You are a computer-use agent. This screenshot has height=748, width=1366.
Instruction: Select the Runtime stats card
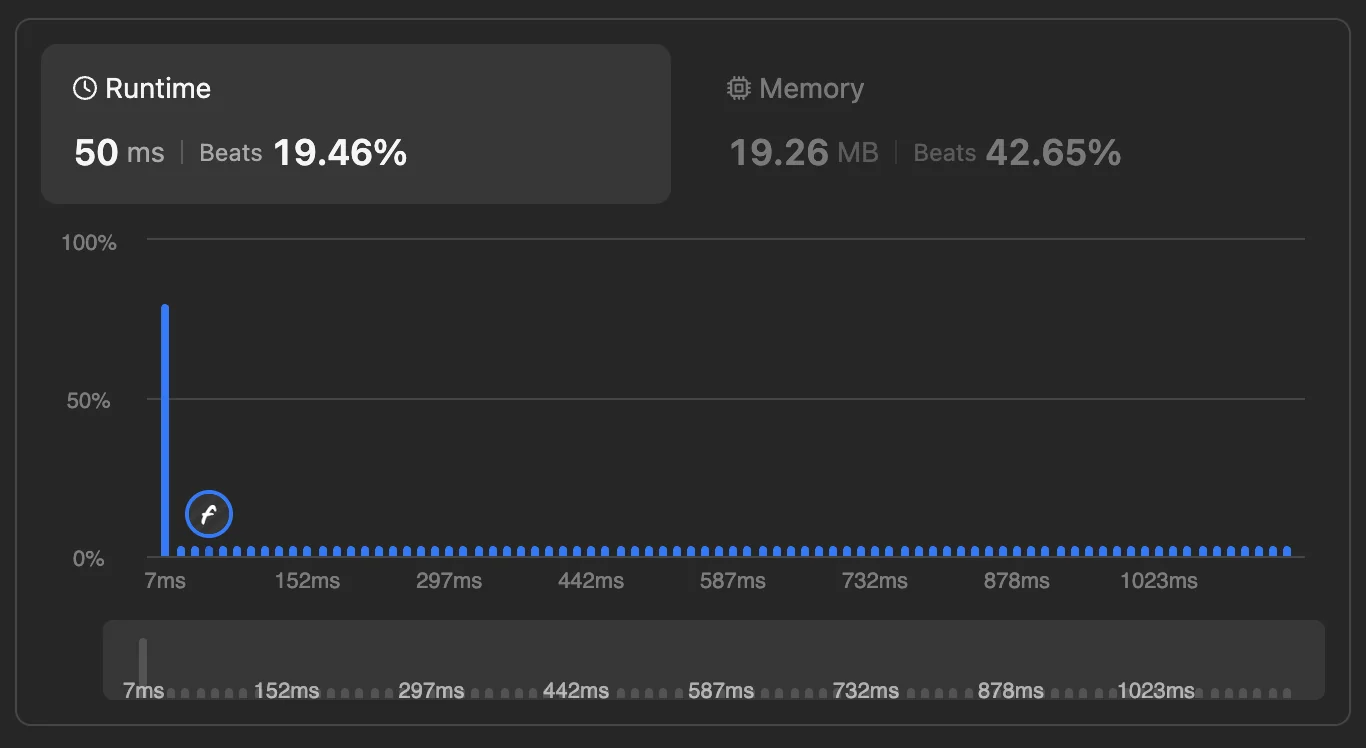click(356, 124)
